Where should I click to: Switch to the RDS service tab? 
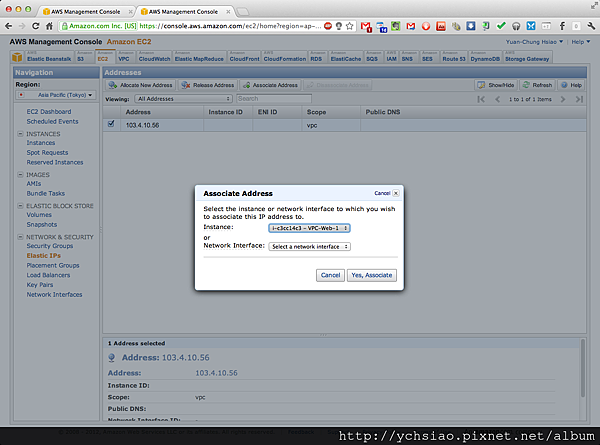(318, 57)
